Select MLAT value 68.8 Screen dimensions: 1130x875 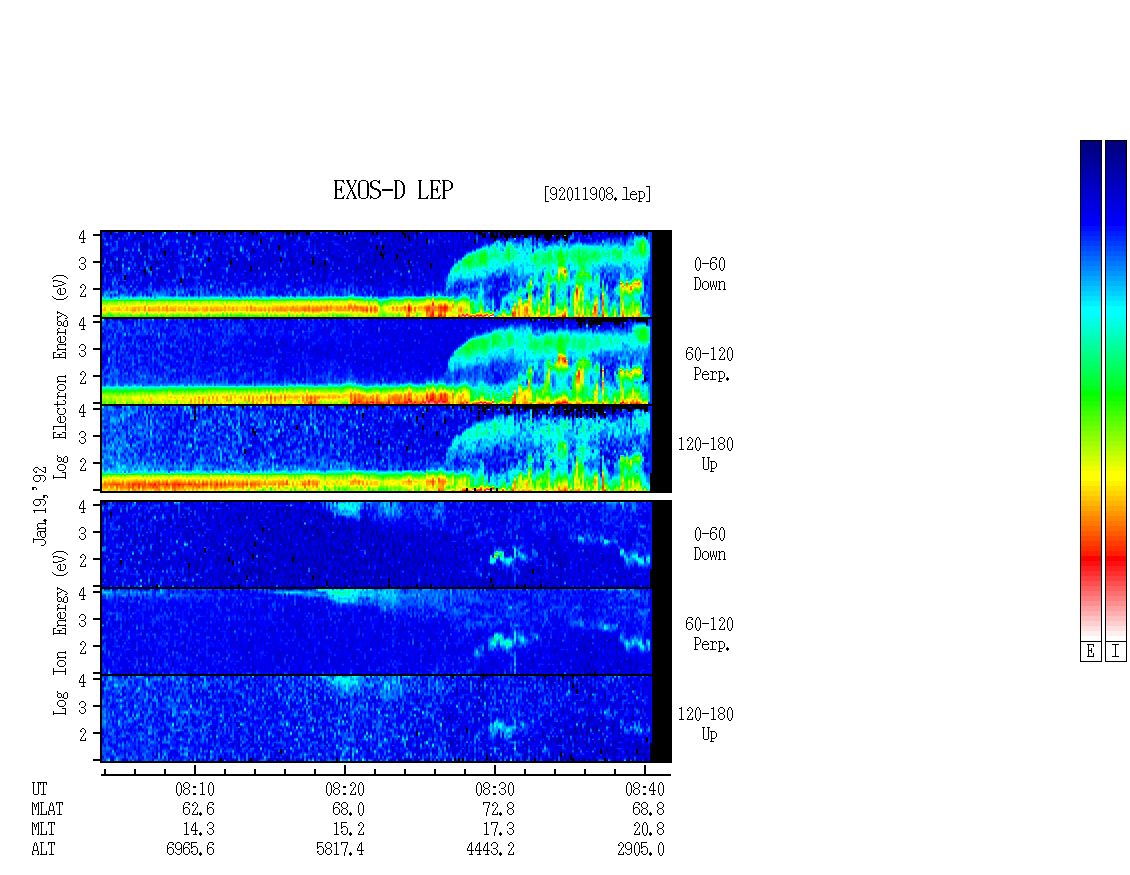pyautogui.click(x=649, y=809)
